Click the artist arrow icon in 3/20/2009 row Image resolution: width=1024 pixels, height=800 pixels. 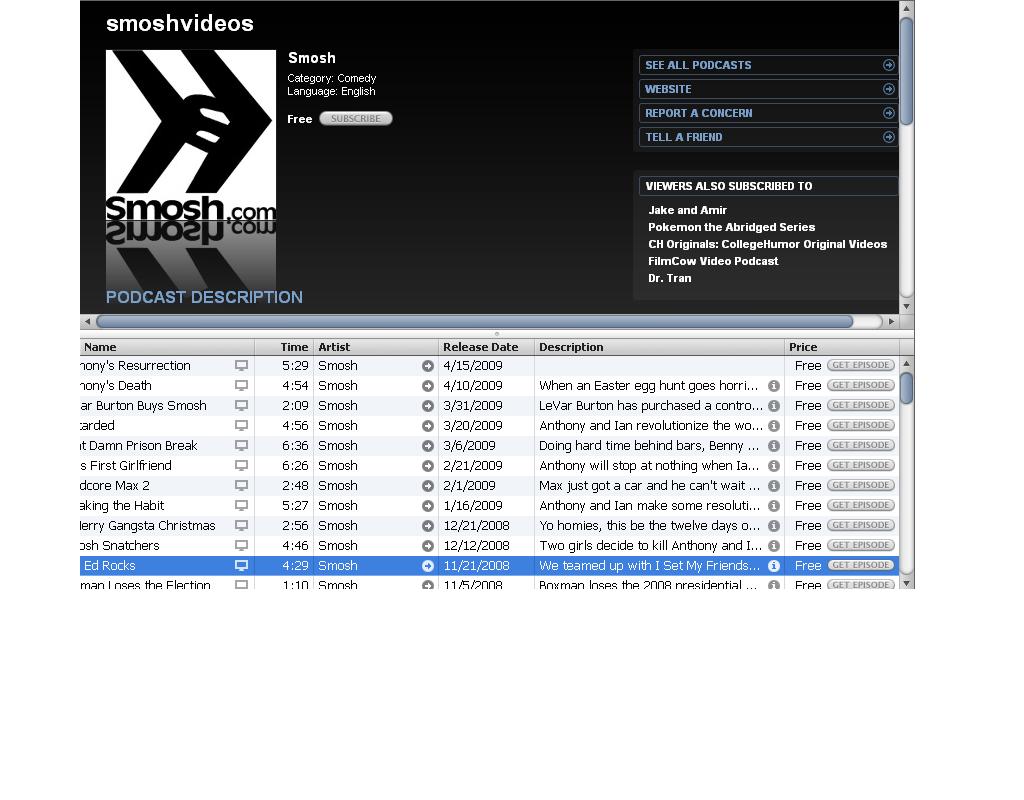[x=428, y=426]
